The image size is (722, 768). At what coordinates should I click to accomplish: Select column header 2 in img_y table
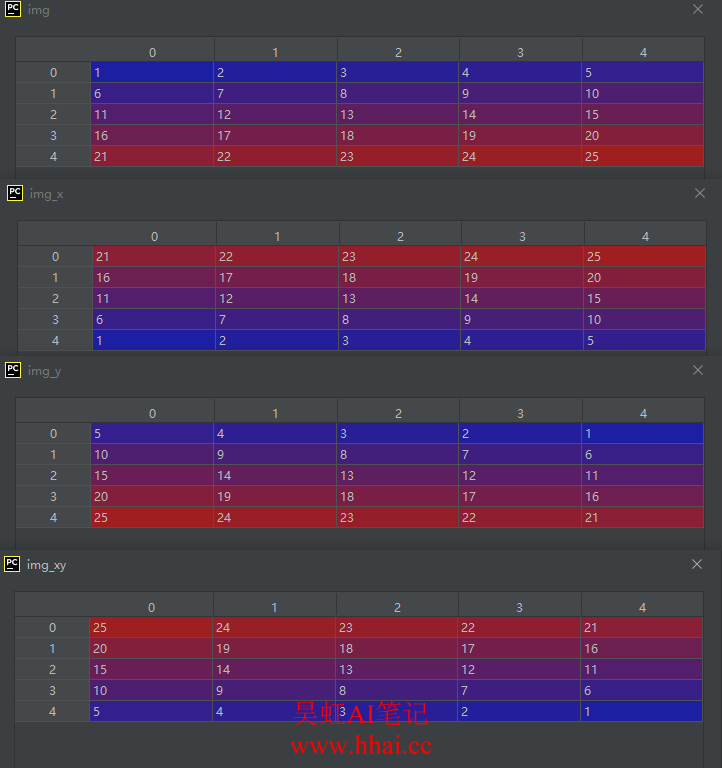coord(398,413)
